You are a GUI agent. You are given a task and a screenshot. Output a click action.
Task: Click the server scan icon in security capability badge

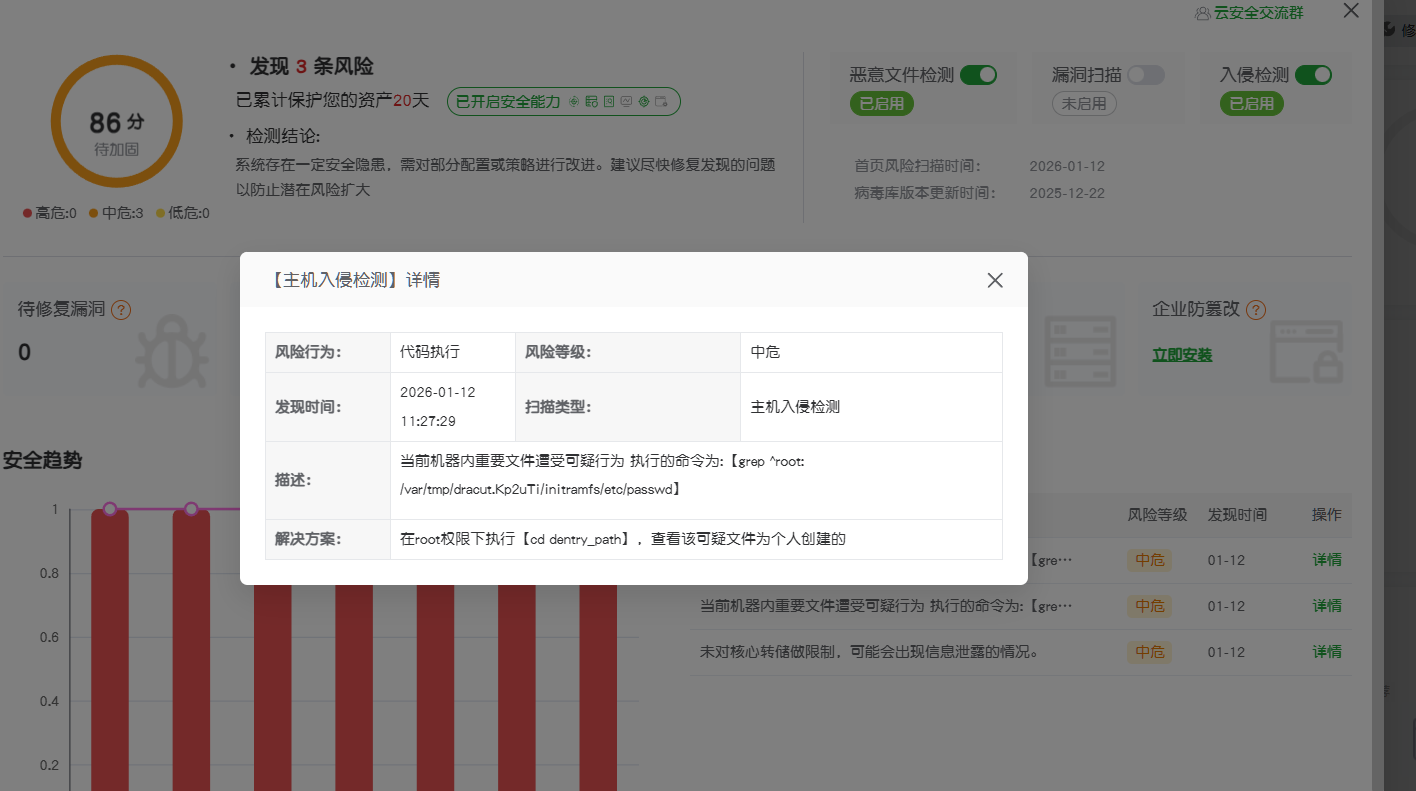point(592,101)
